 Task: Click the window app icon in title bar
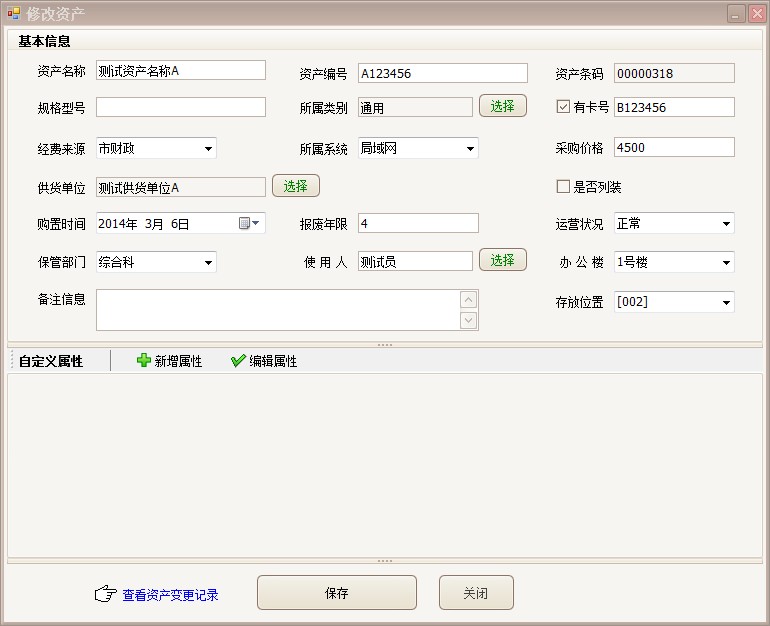14,13
